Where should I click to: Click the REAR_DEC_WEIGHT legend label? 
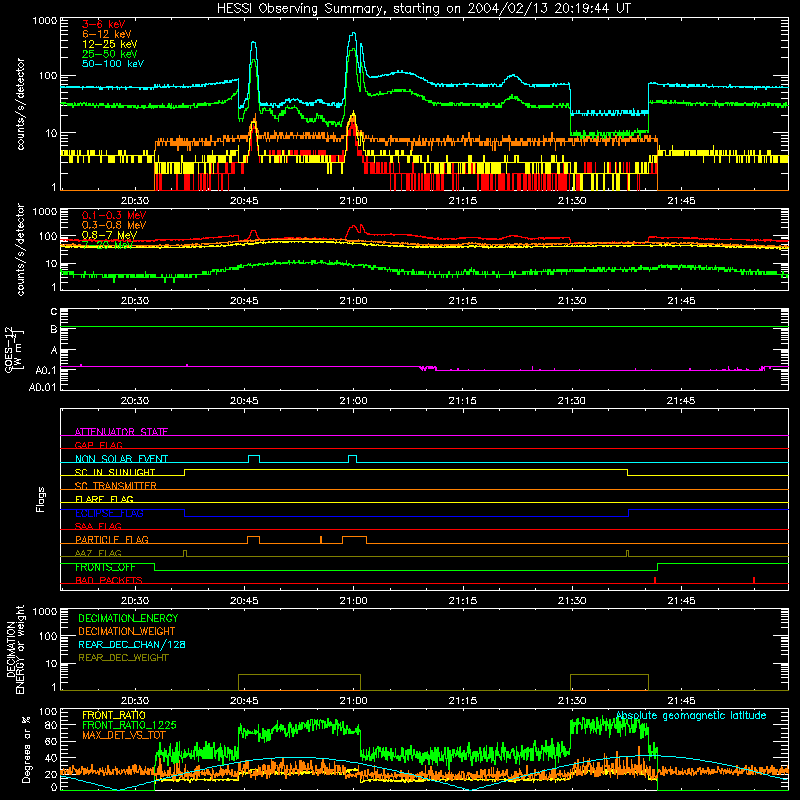[123, 658]
